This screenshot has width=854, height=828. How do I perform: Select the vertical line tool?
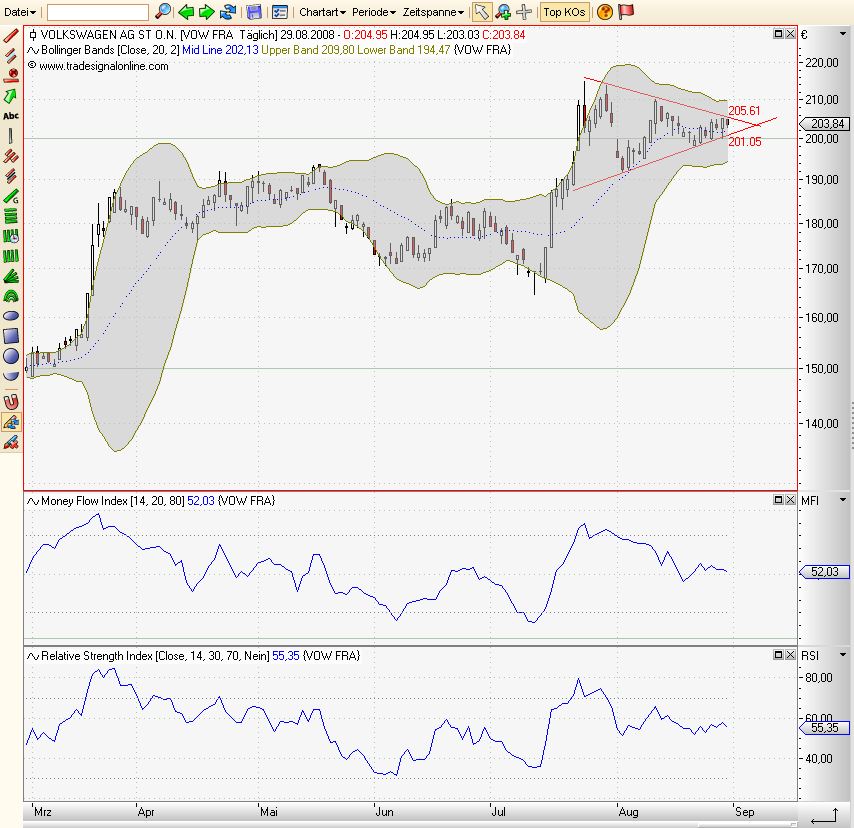(11, 136)
